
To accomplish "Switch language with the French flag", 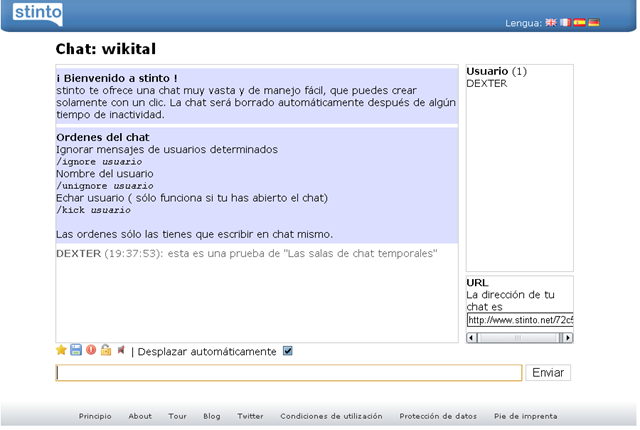I will (x=565, y=22).
